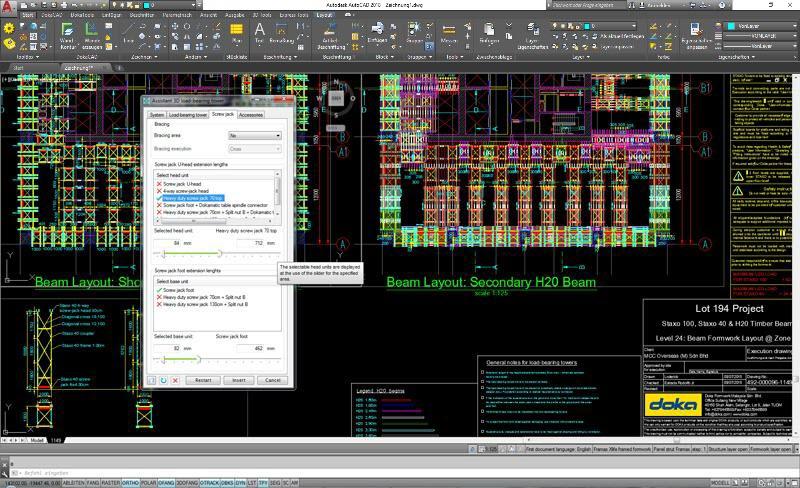Click the screw jack head extension slider

(217, 253)
